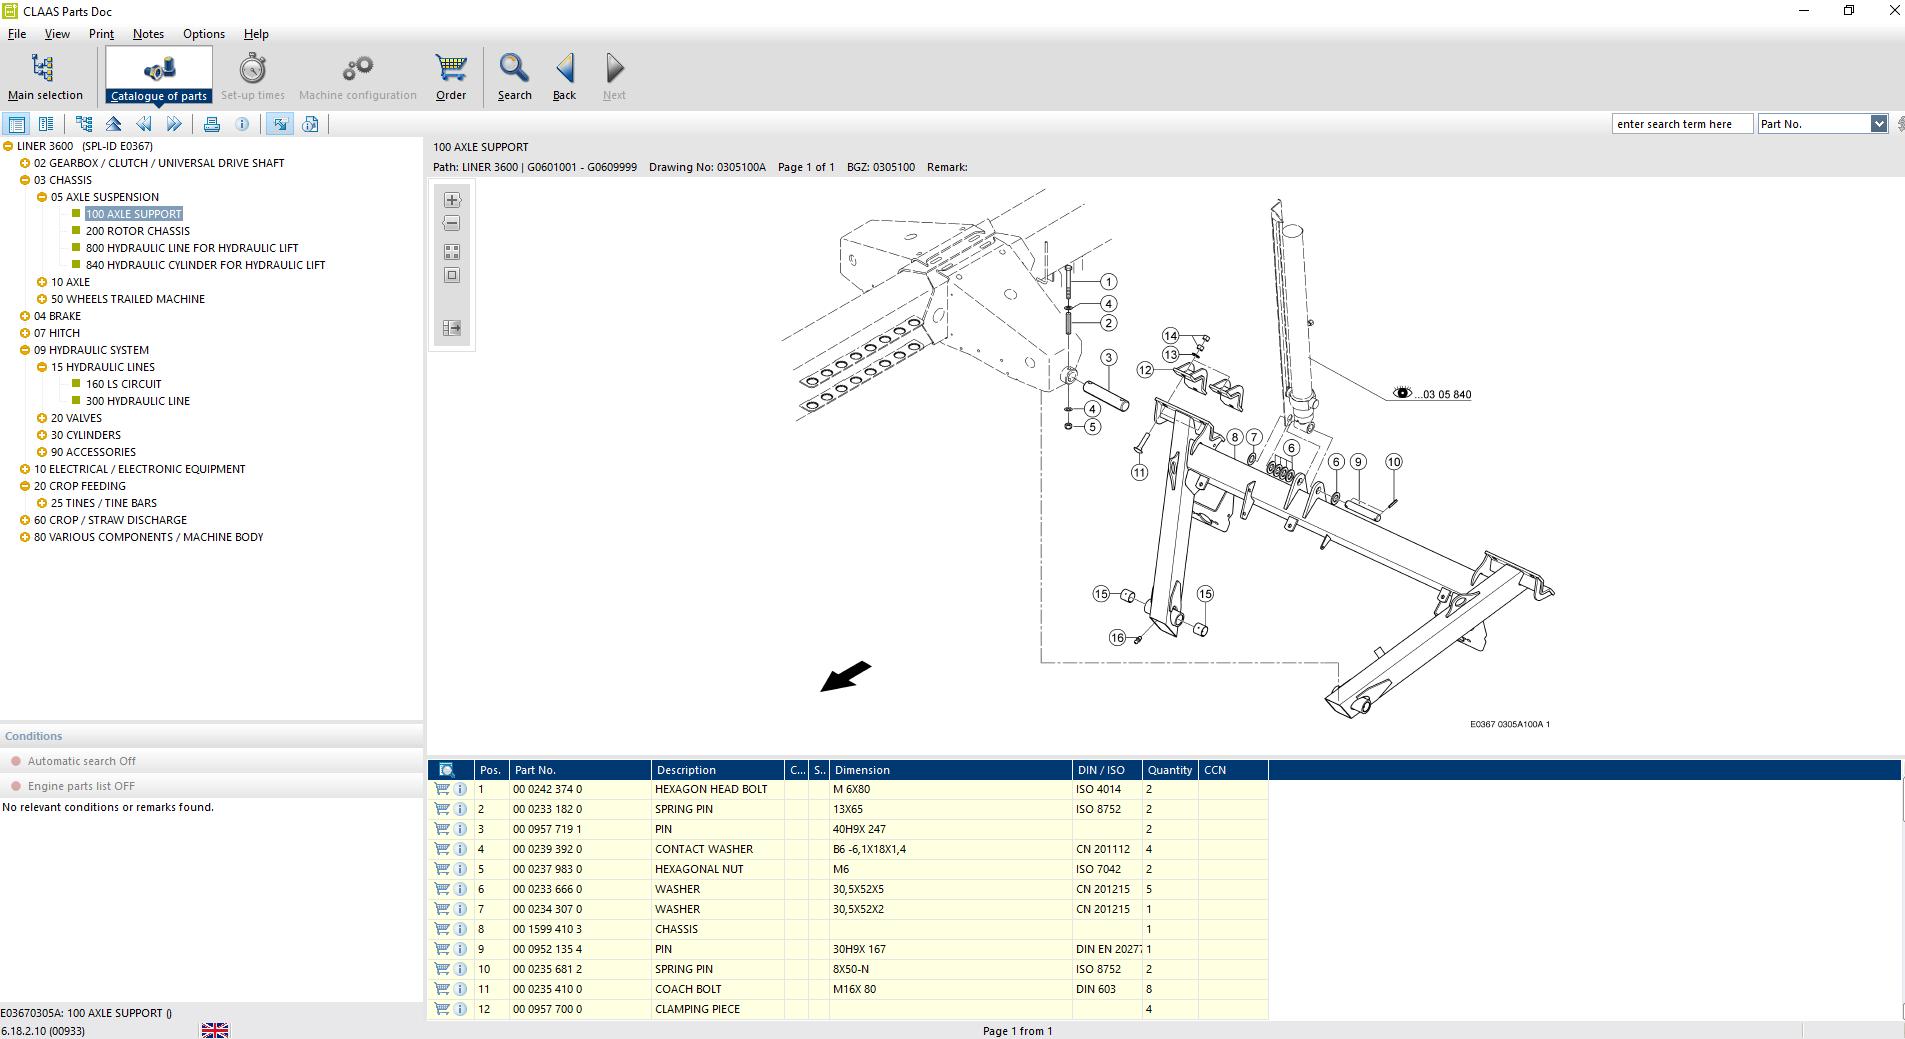Jump to next assembly with double-arrow icon
Image resolution: width=1905 pixels, height=1039 pixels.
pos(174,124)
